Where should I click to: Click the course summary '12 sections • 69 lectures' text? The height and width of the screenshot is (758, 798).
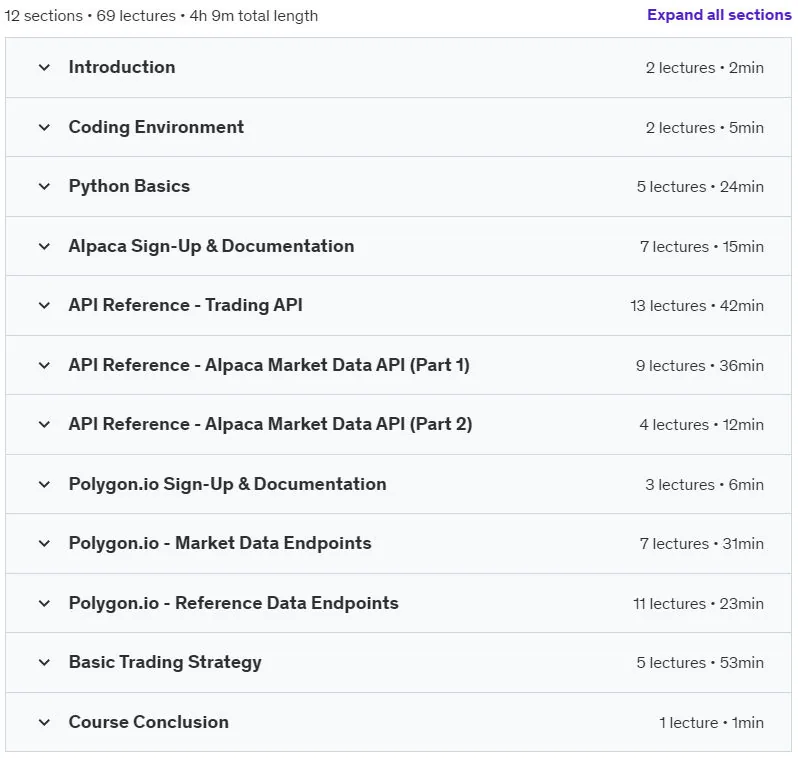90,16
